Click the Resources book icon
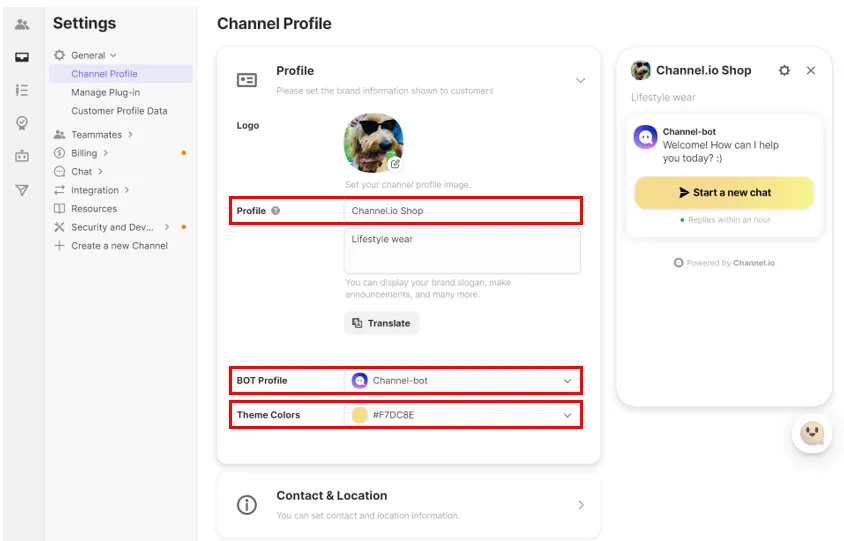This screenshot has height=541, width=844. (60, 208)
